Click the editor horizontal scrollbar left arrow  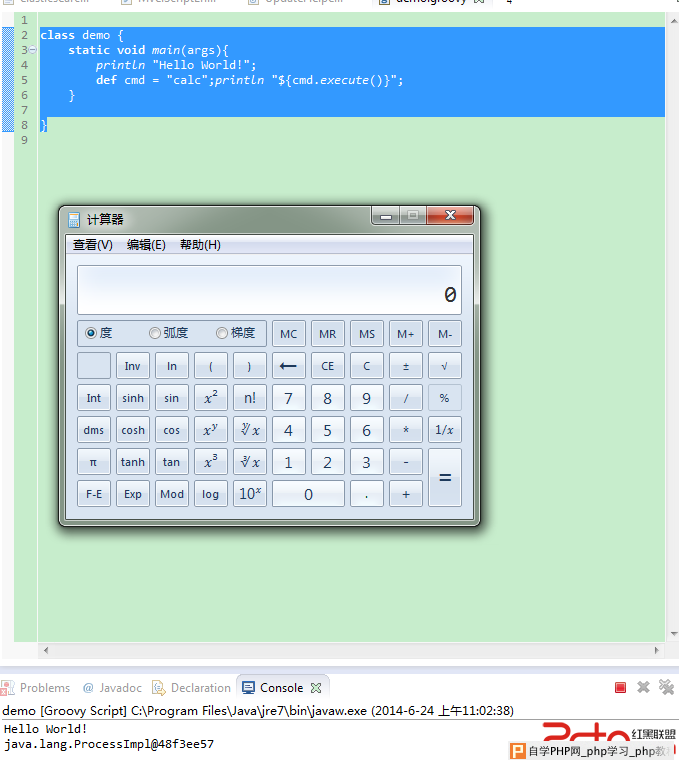tap(46, 650)
